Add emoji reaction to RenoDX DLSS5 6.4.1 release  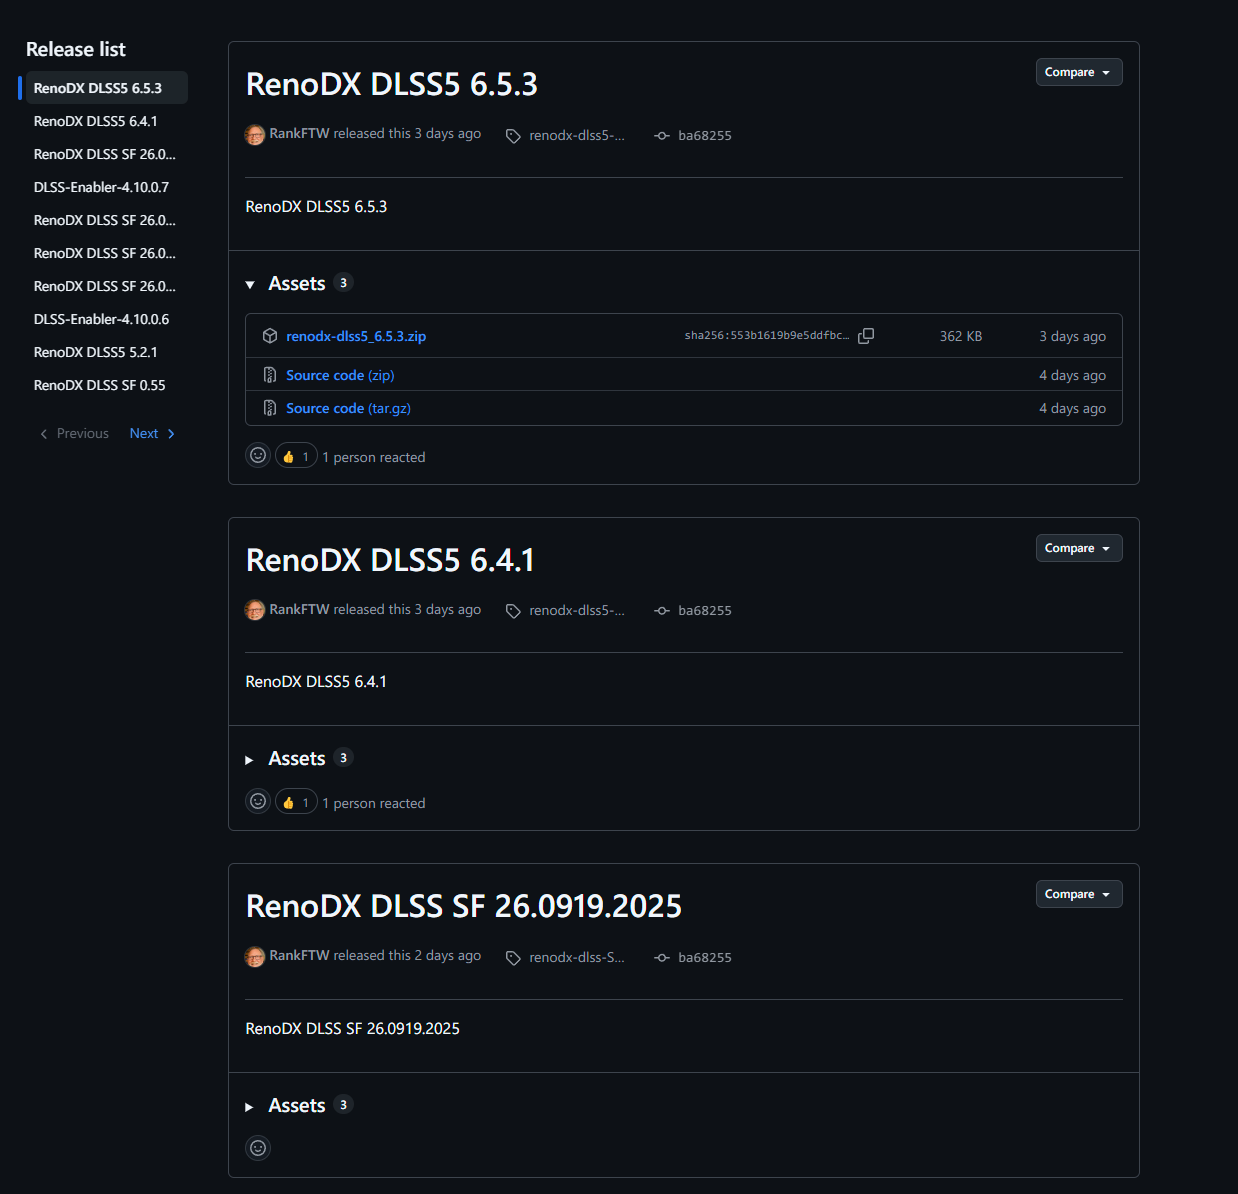(x=258, y=802)
